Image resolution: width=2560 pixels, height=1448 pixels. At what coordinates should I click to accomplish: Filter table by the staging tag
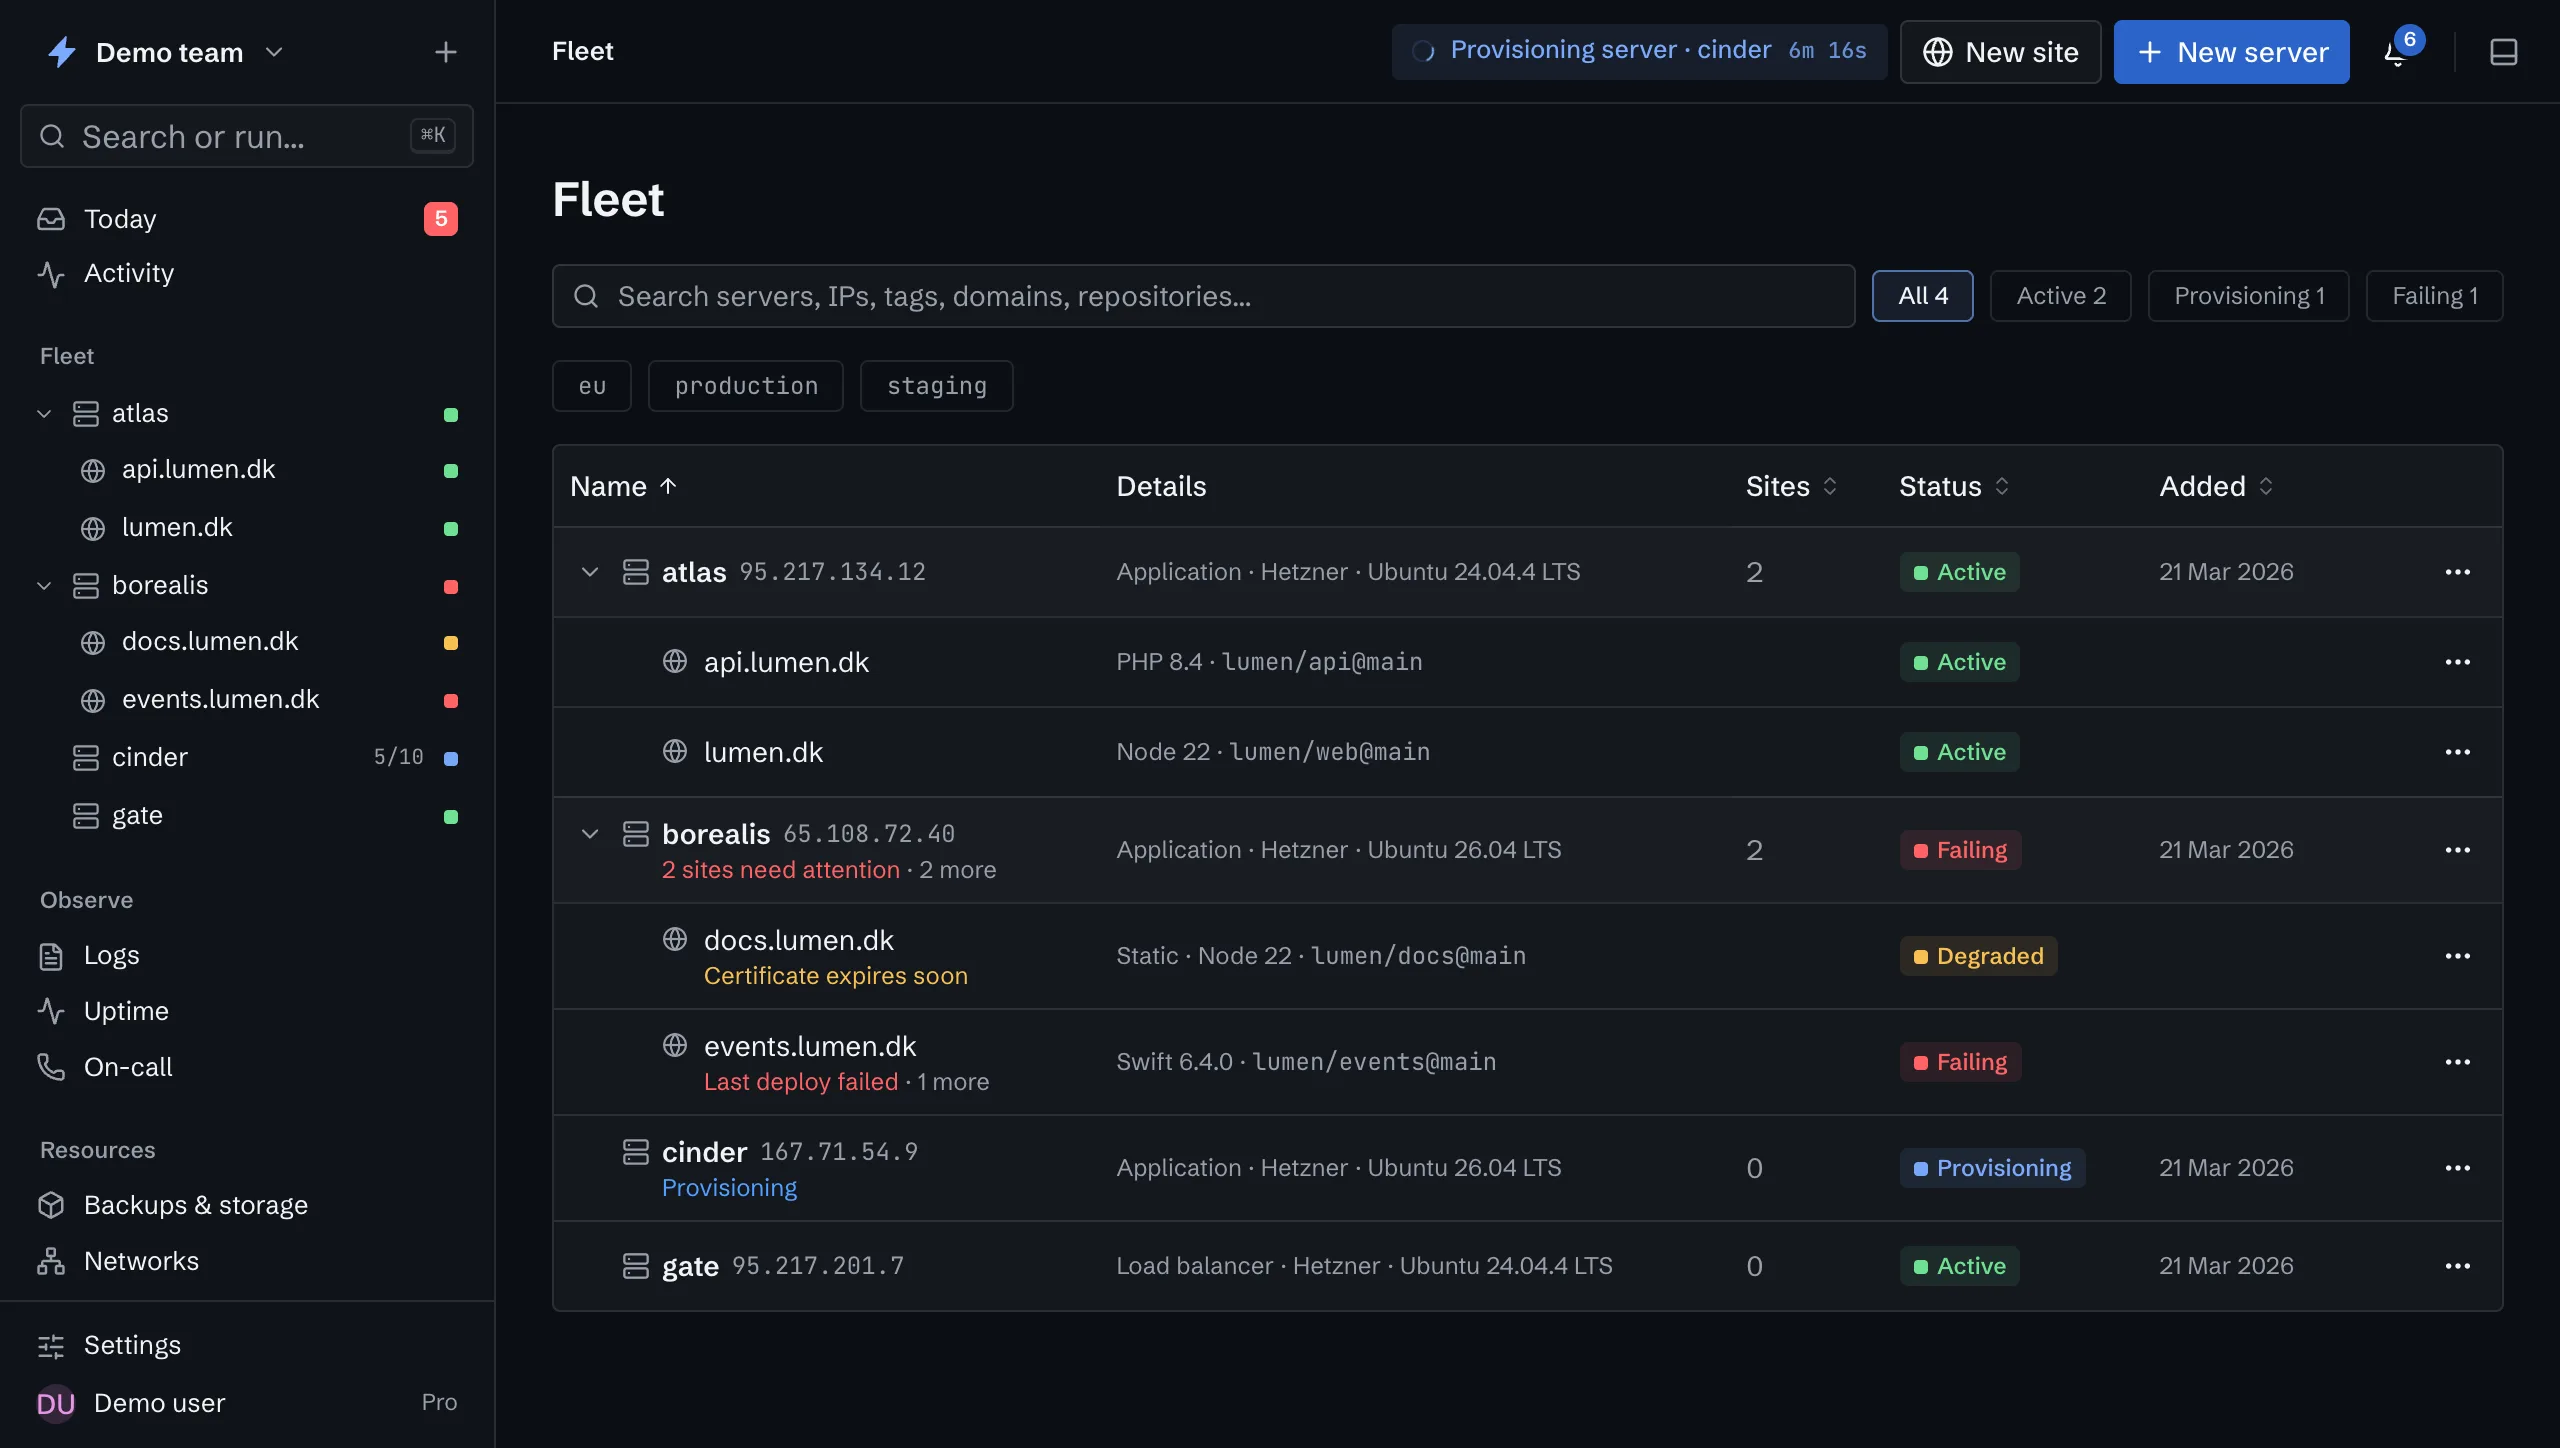(937, 386)
